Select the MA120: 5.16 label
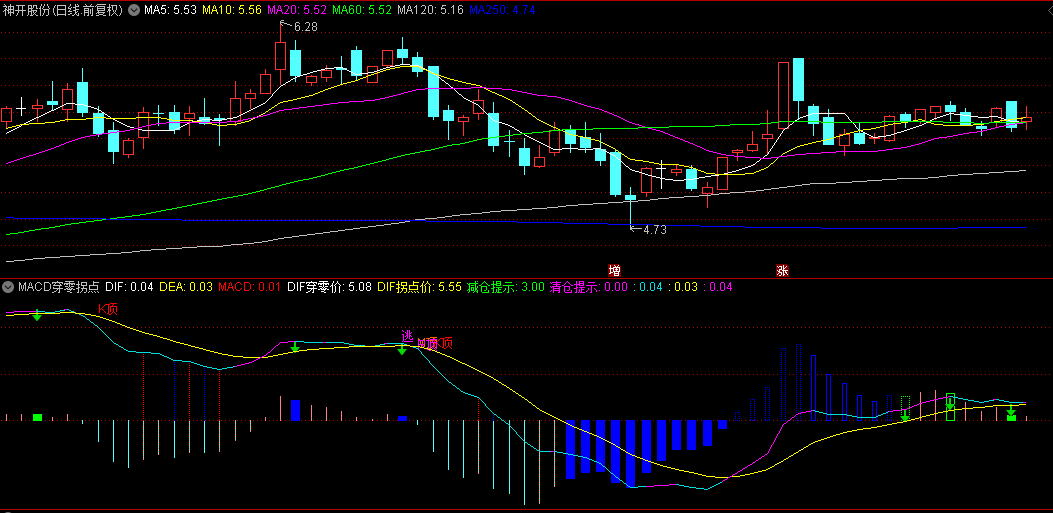Image resolution: width=1053 pixels, height=513 pixels. pos(430,10)
